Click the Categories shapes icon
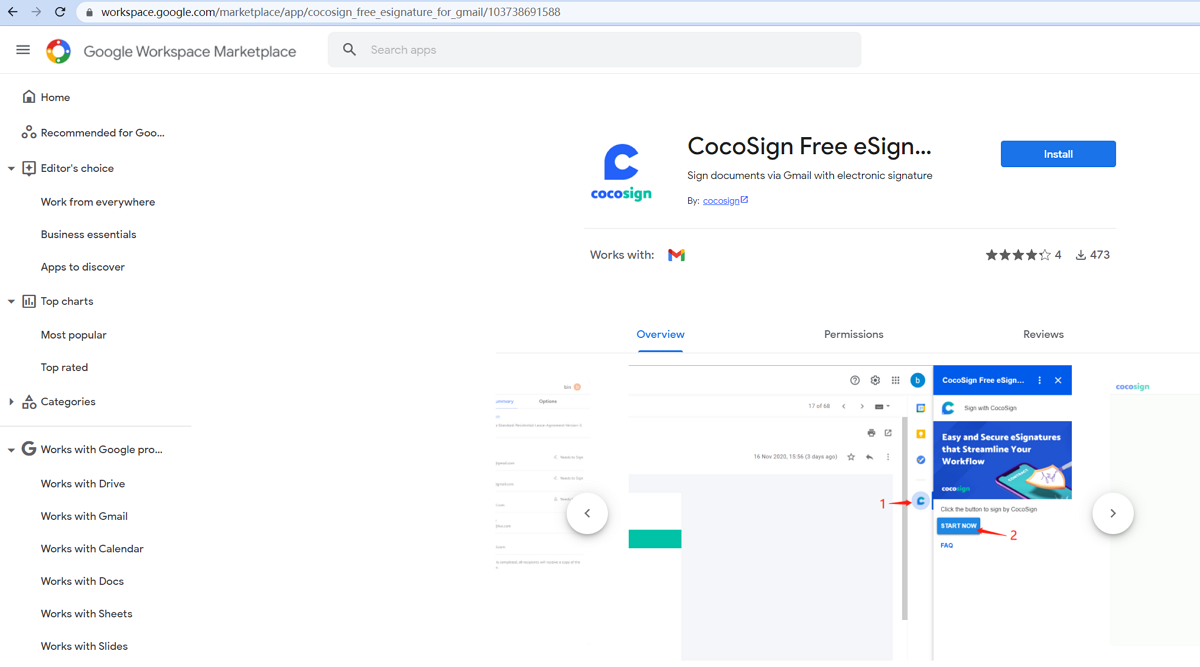The image size is (1200, 667). (x=29, y=402)
